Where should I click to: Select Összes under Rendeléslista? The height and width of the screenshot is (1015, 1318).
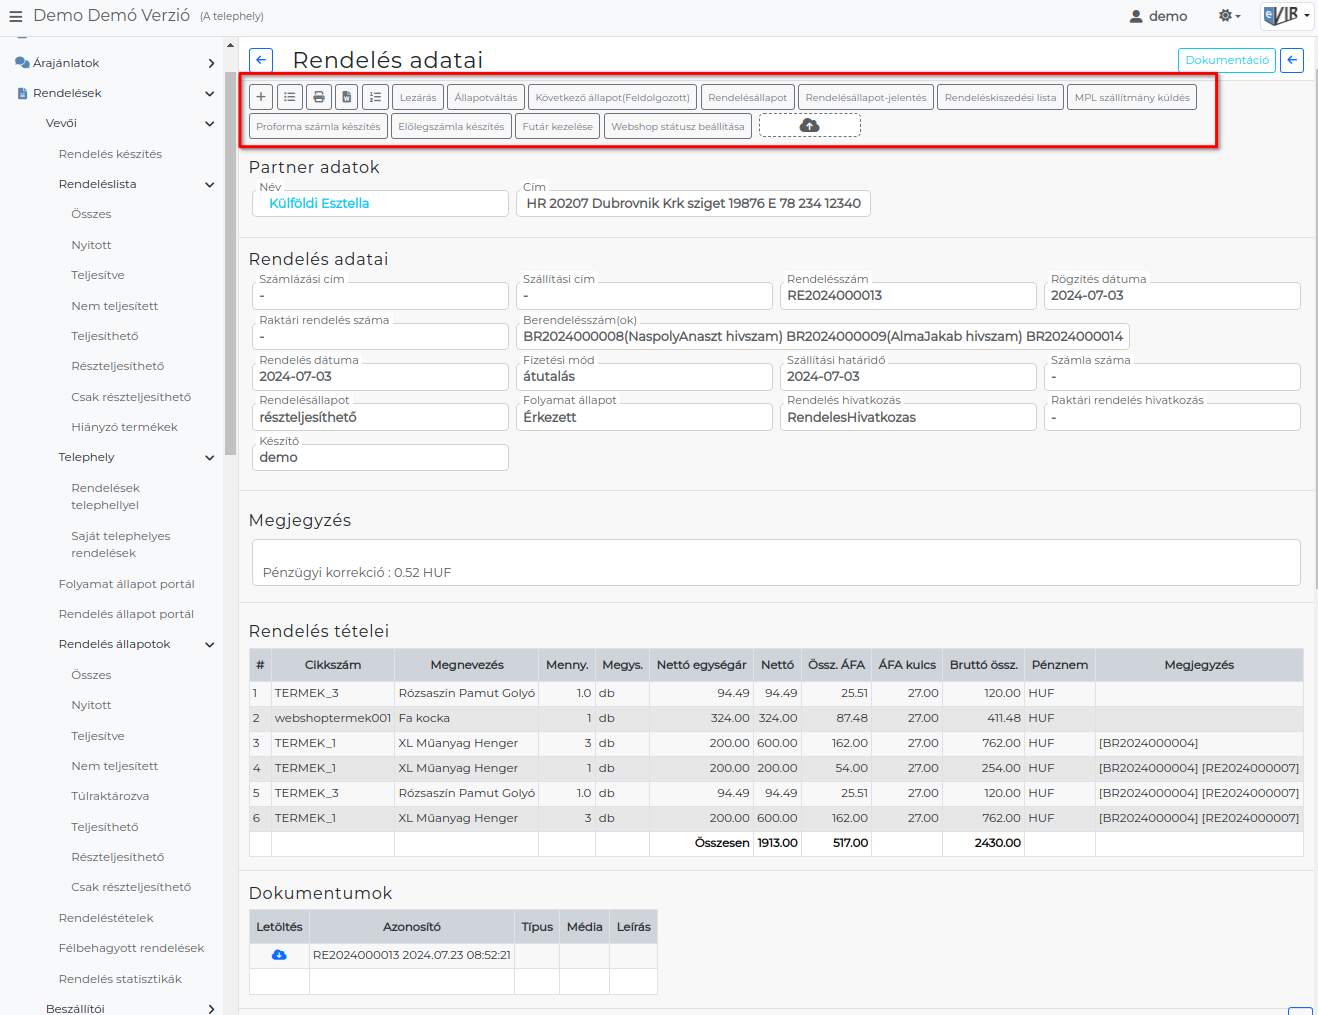point(91,214)
